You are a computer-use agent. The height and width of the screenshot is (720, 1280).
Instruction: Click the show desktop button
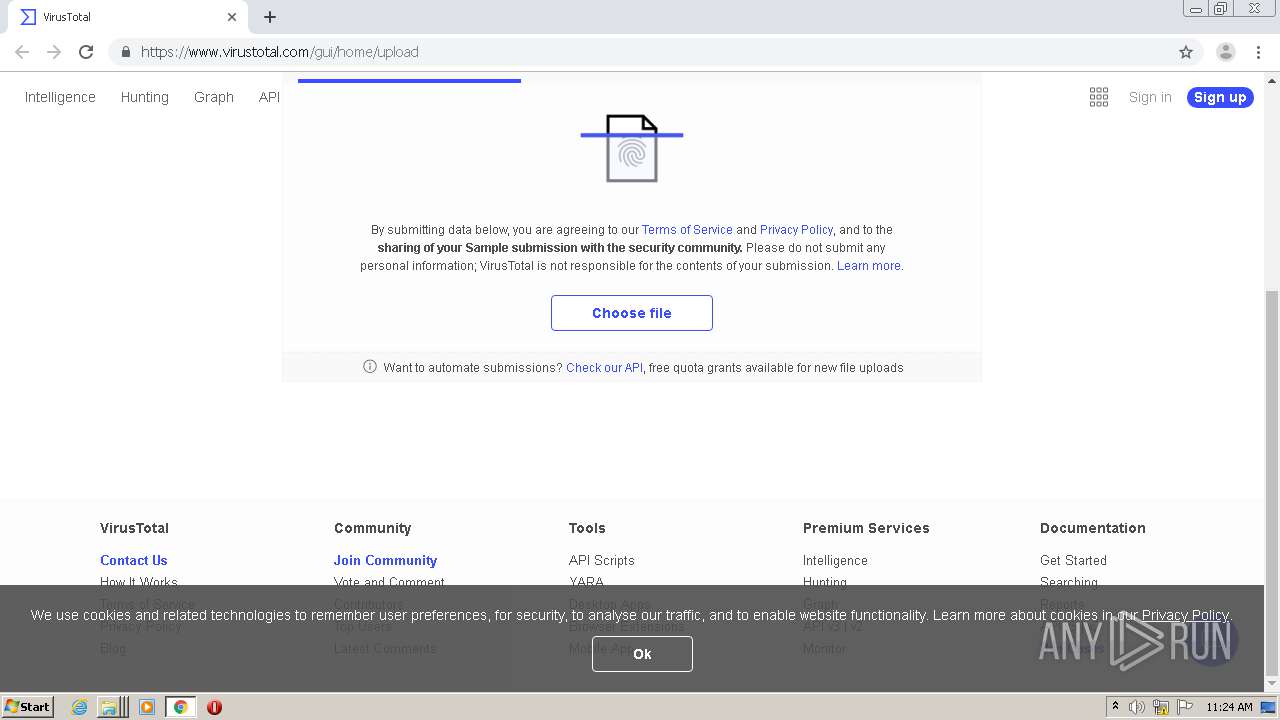tap(1269, 707)
